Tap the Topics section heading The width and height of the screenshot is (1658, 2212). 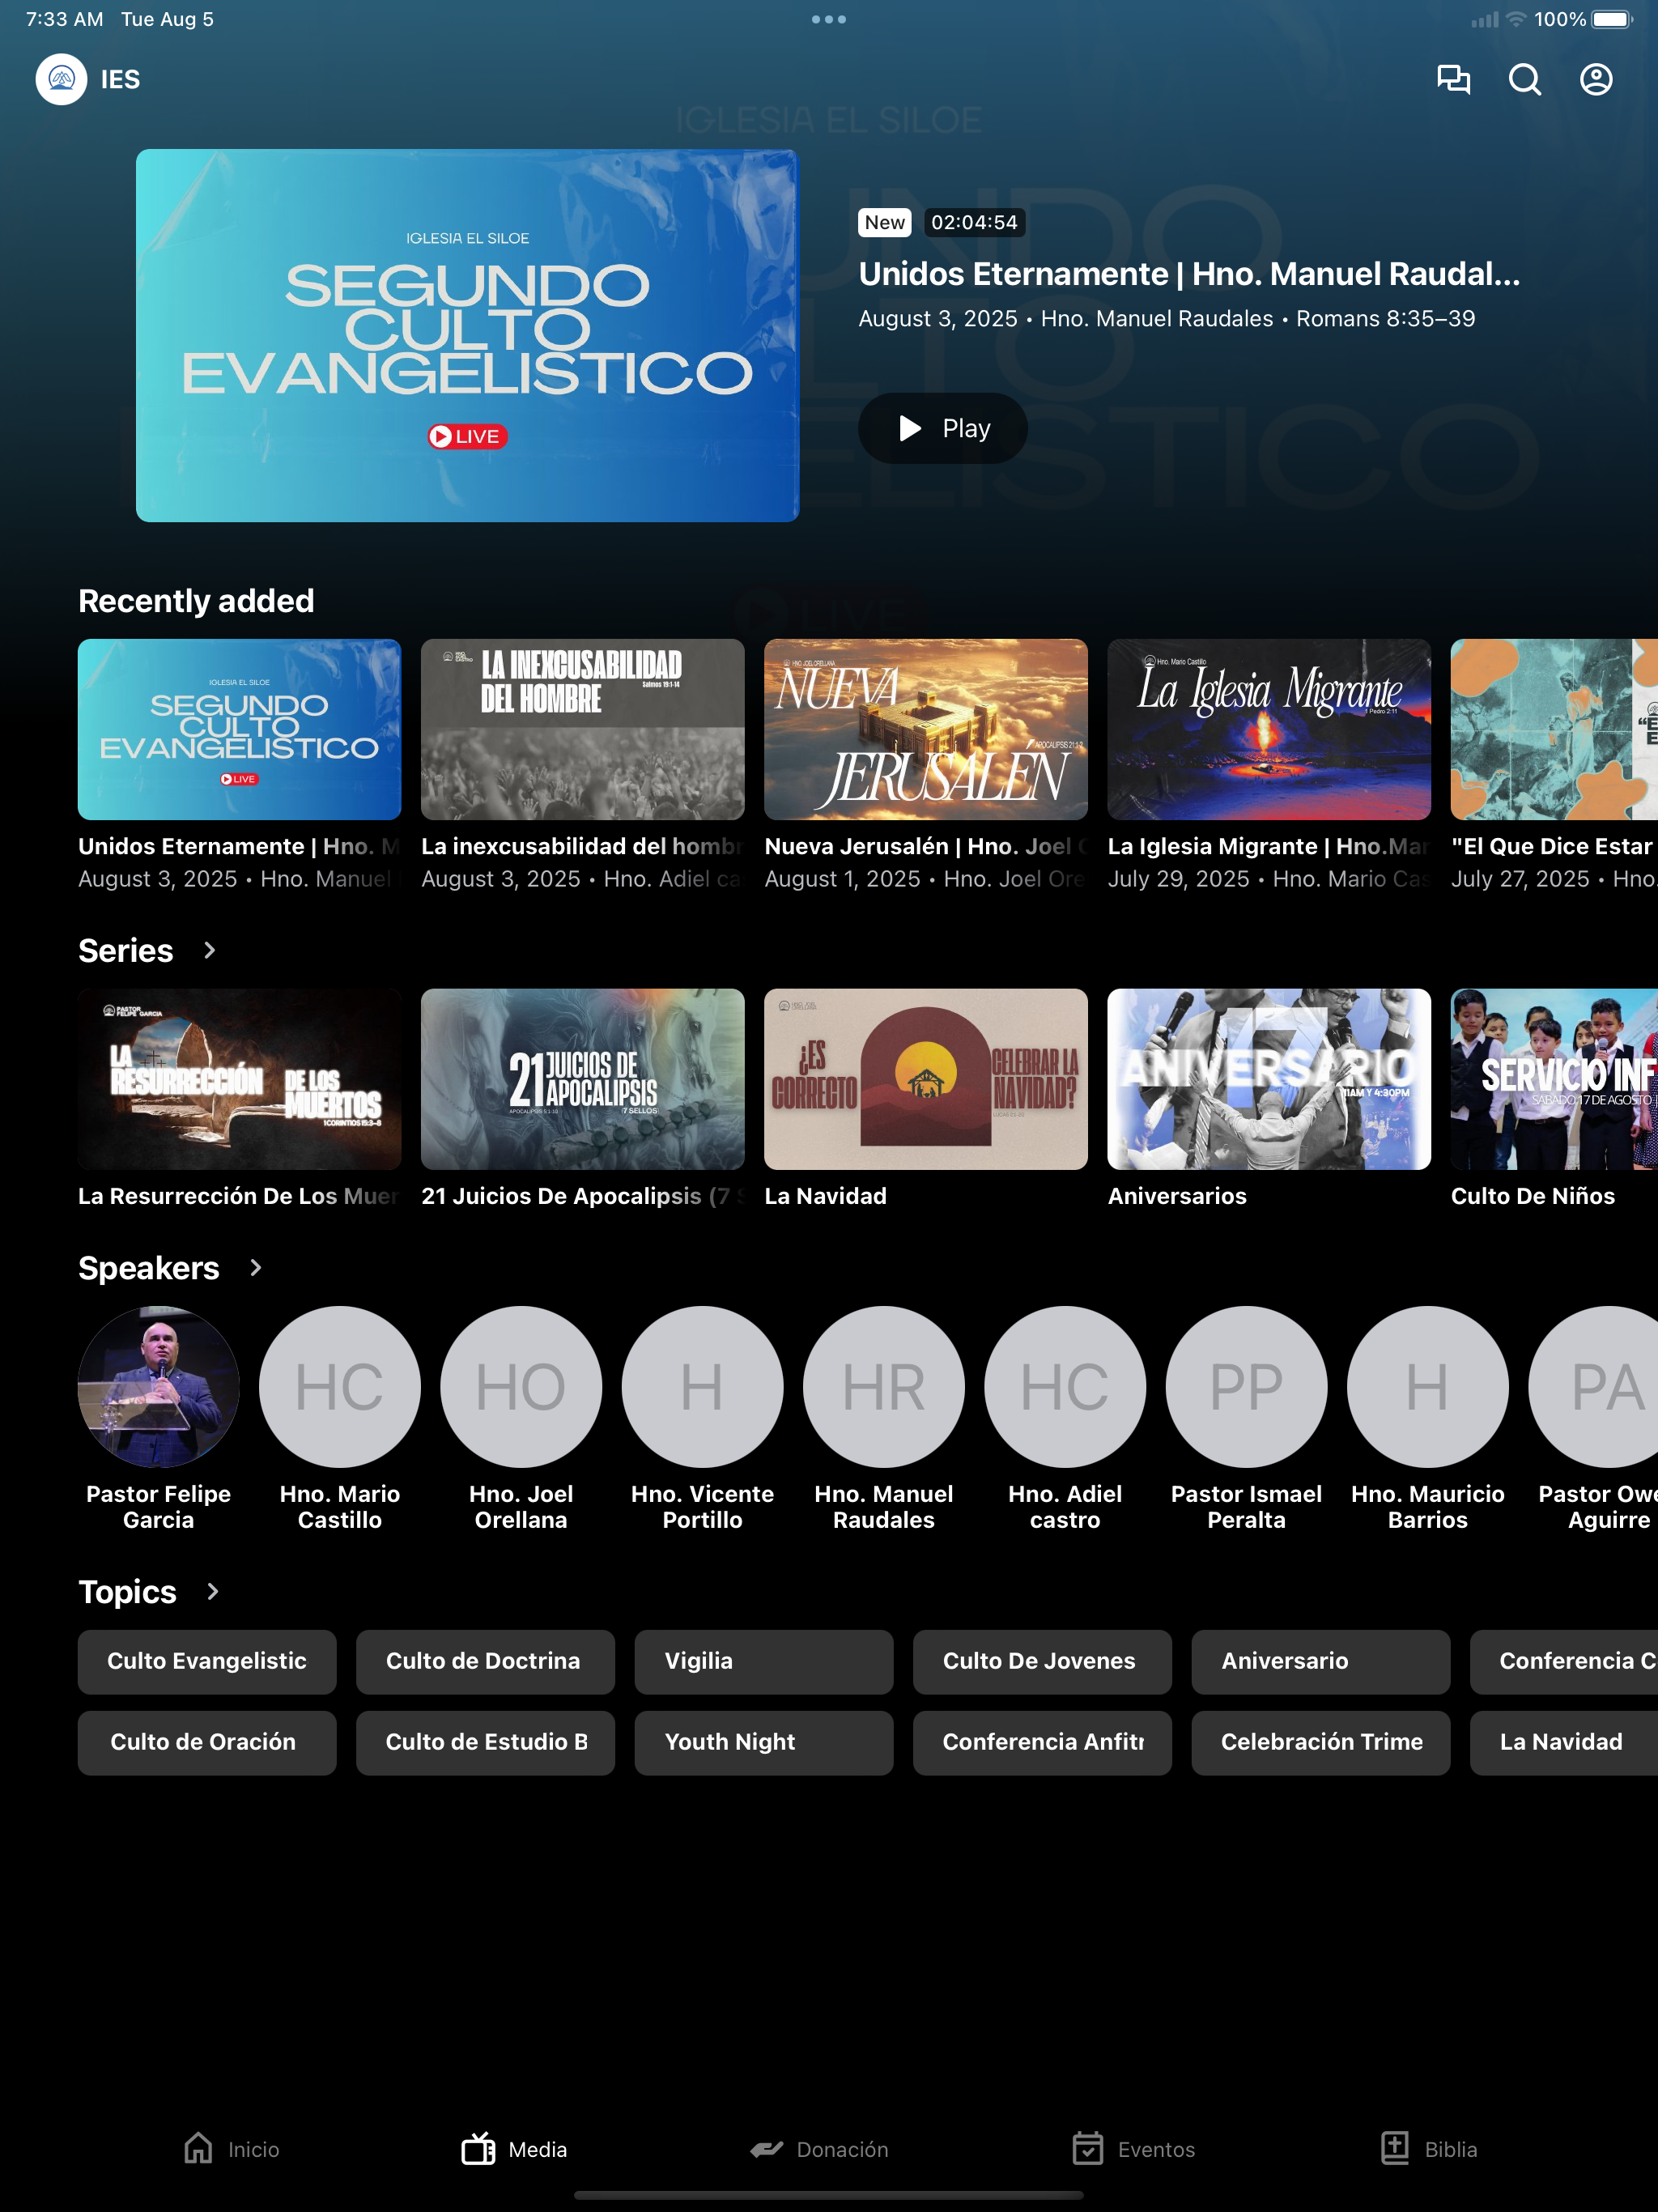[x=128, y=1592]
